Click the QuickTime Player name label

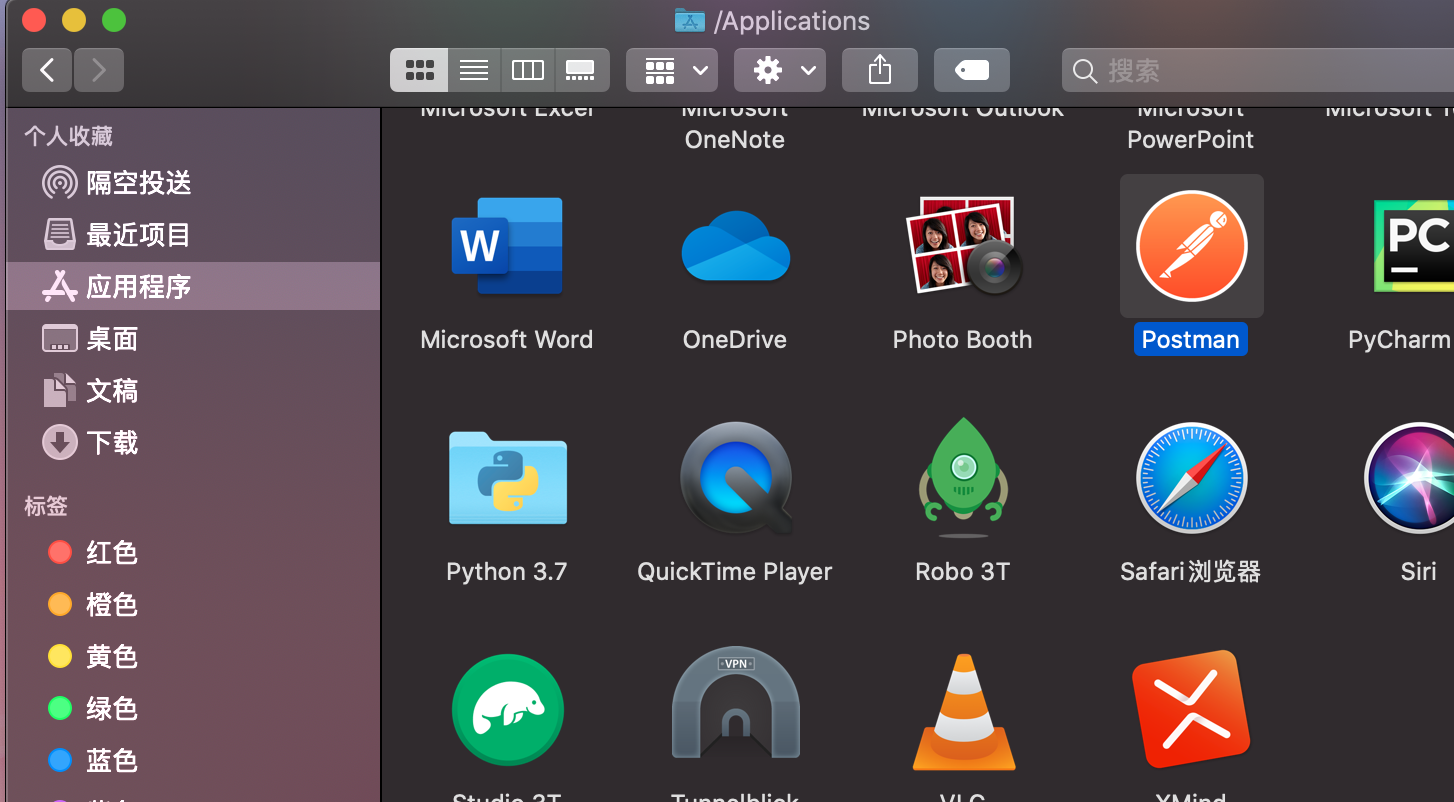tap(735, 572)
